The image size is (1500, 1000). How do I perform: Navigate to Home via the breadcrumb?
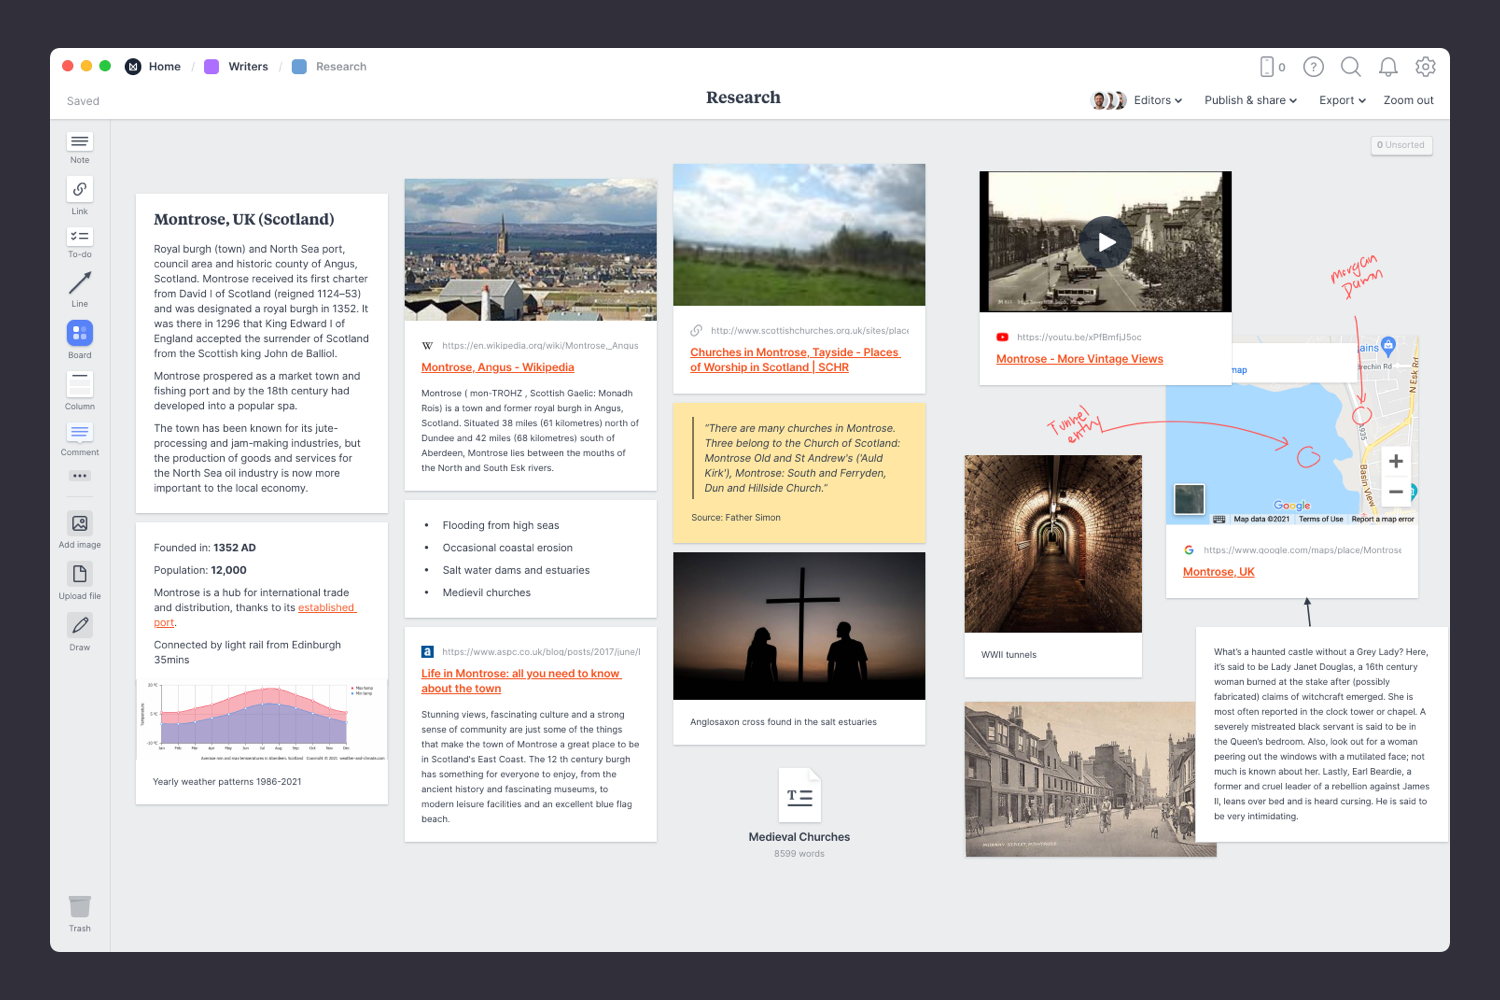[165, 66]
